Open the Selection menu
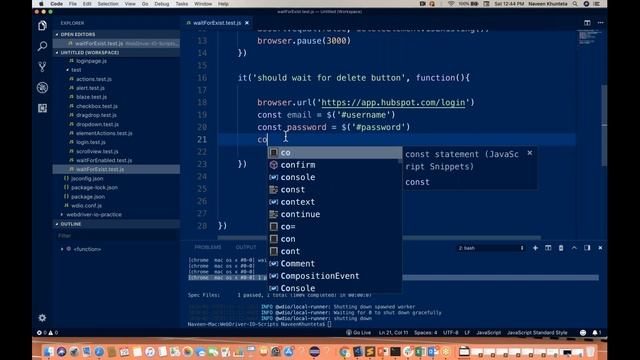The height and width of the screenshot is (360, 640). pyautogui.click(x=108, y=4)
